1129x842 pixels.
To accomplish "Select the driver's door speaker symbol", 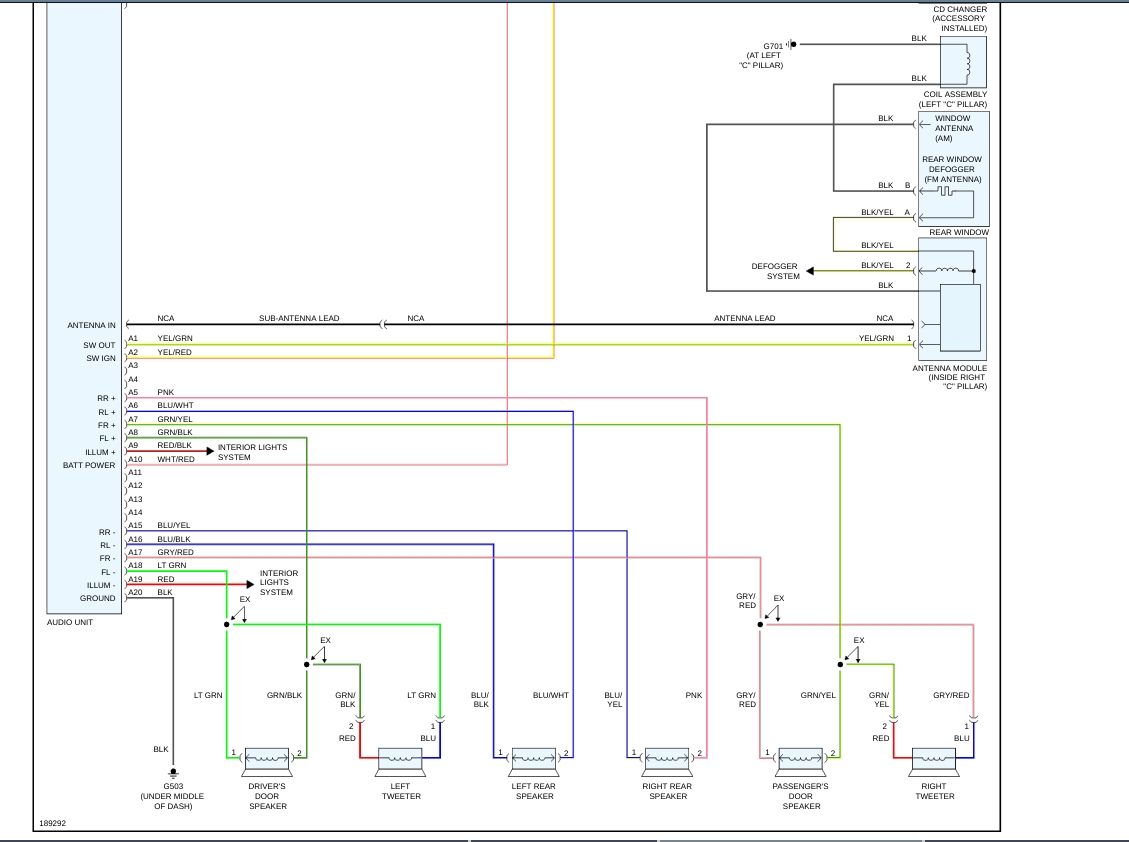I will (268, 760).
